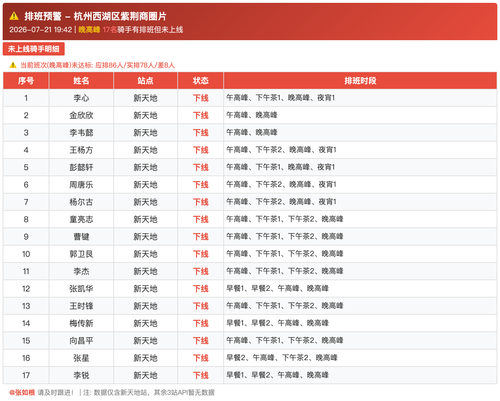
Task: Select rider name 王杨方
Action: click(x=81, y=150)
